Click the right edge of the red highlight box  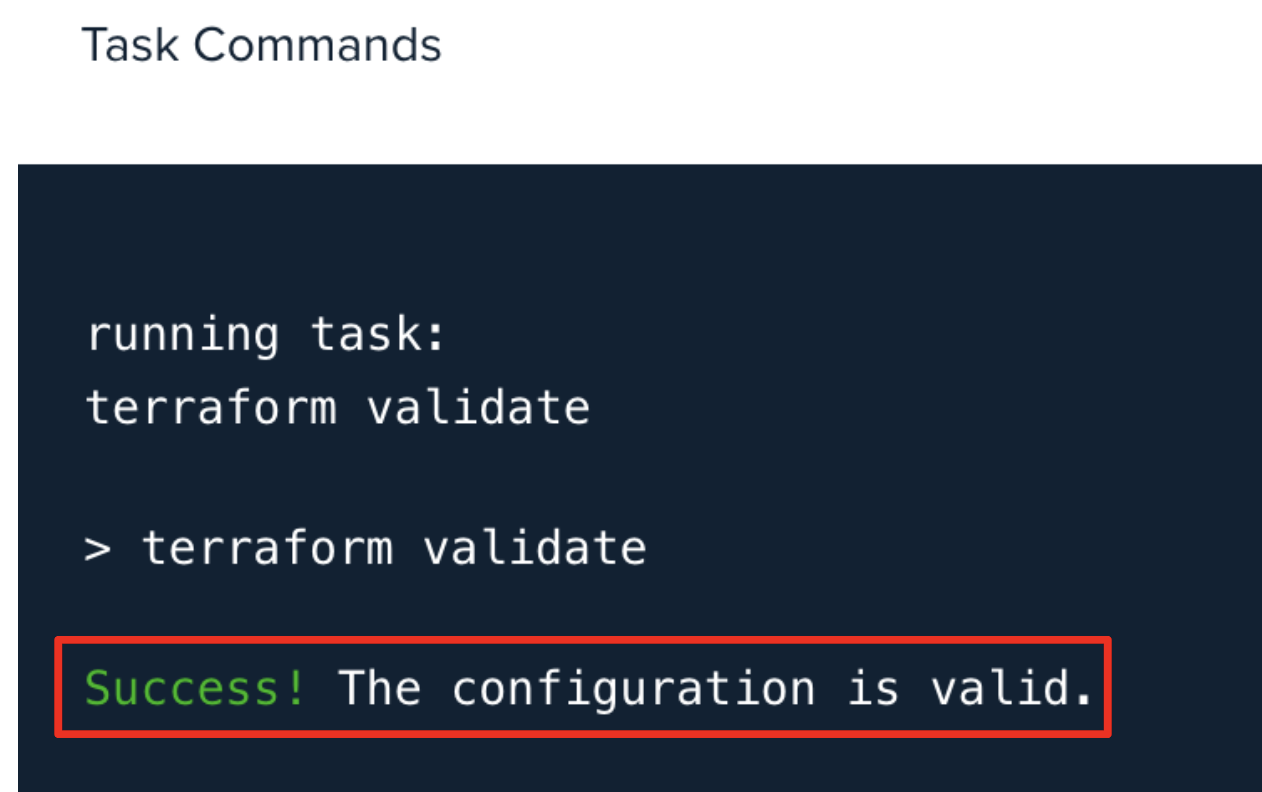(x=1109, y=688)
